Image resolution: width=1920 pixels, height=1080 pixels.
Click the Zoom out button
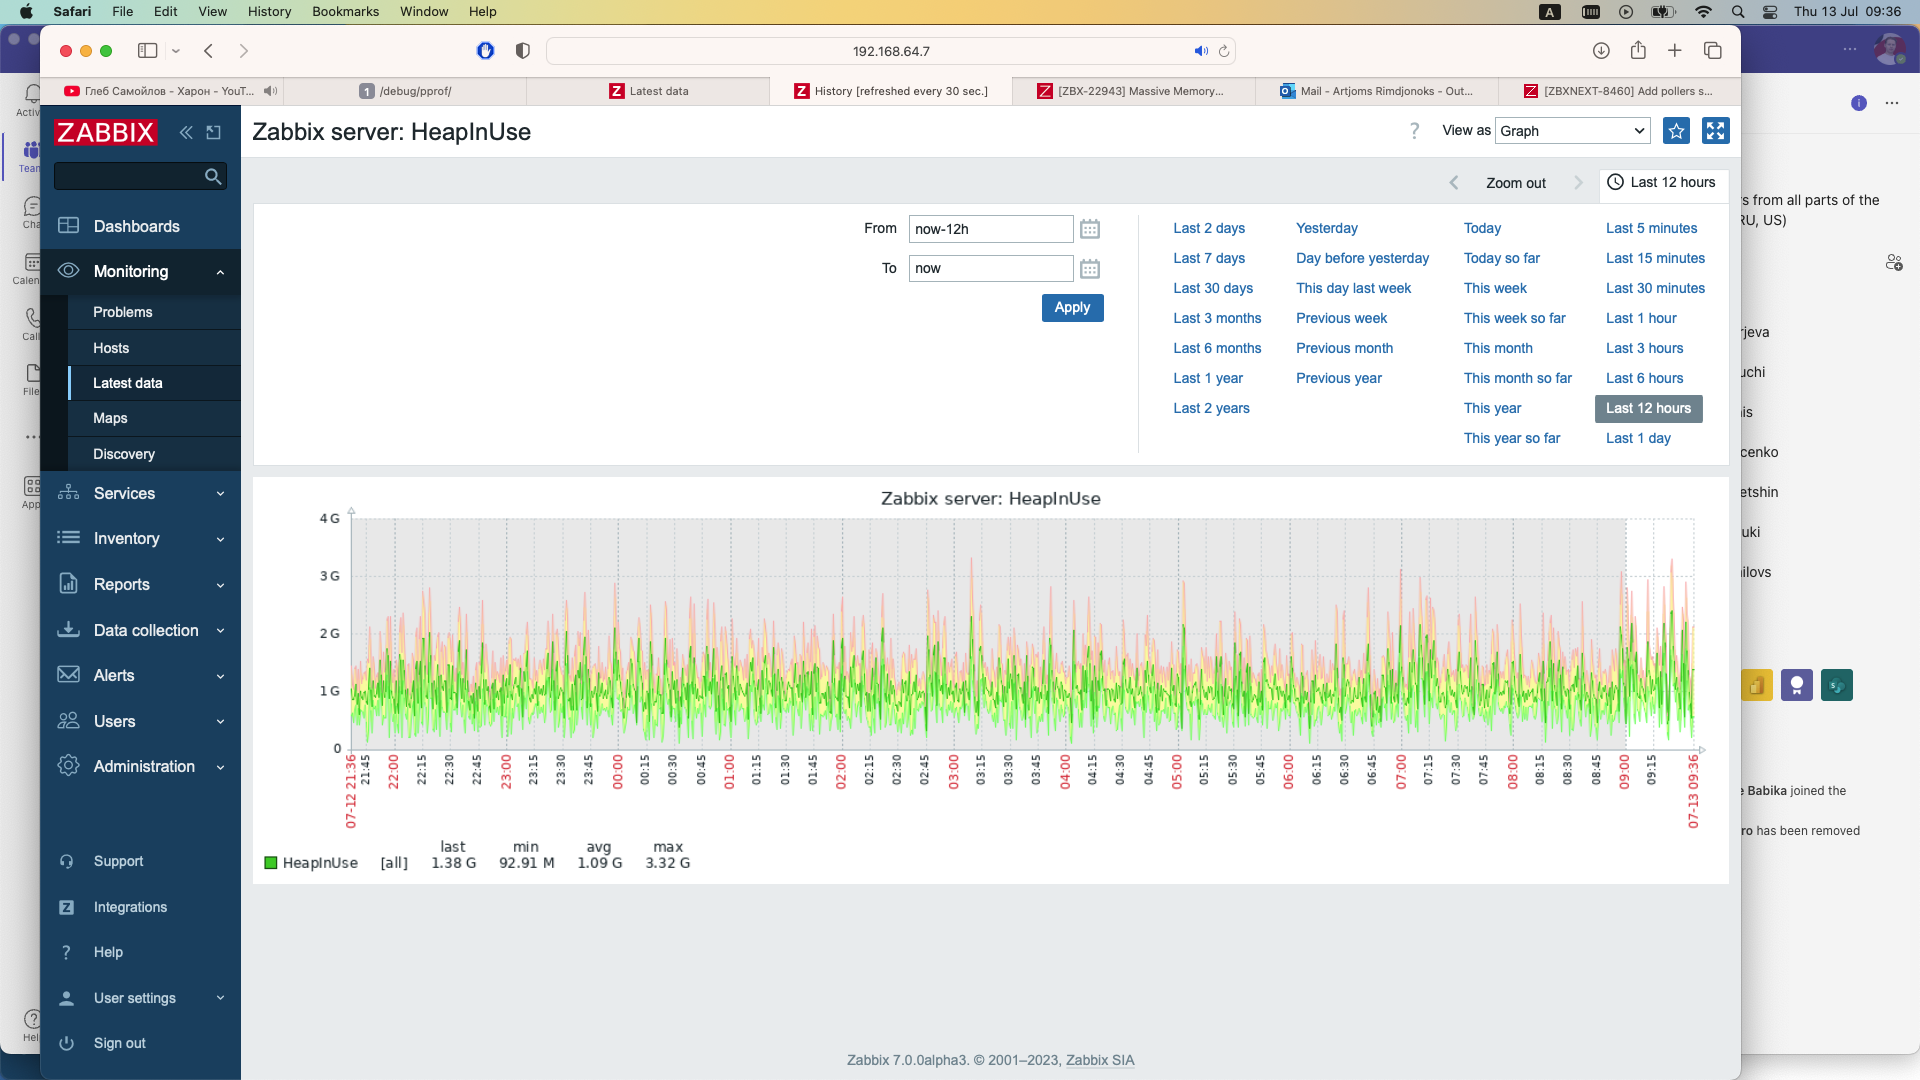point(1515,183)
